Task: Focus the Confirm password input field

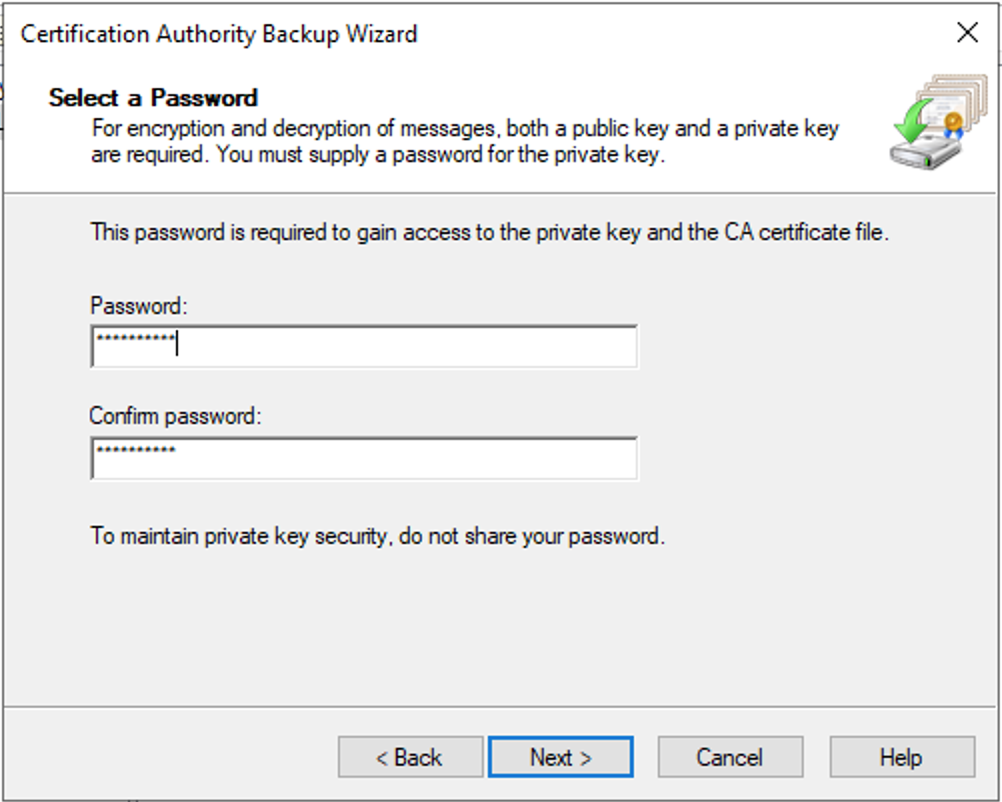Action: point(400,458)
